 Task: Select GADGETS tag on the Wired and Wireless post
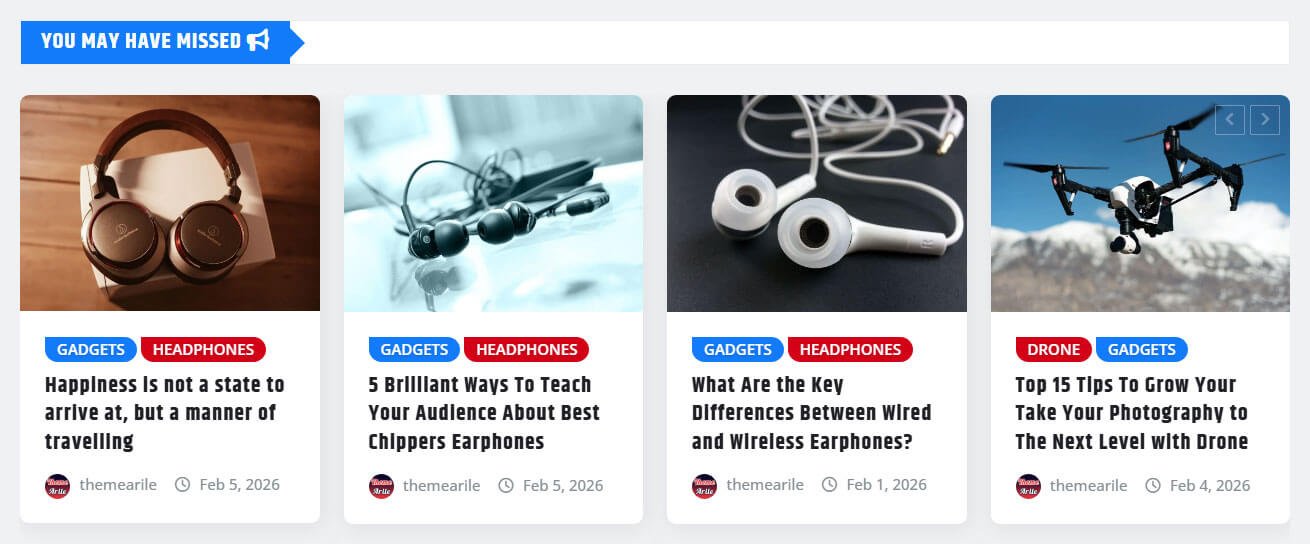pos(737,349)
